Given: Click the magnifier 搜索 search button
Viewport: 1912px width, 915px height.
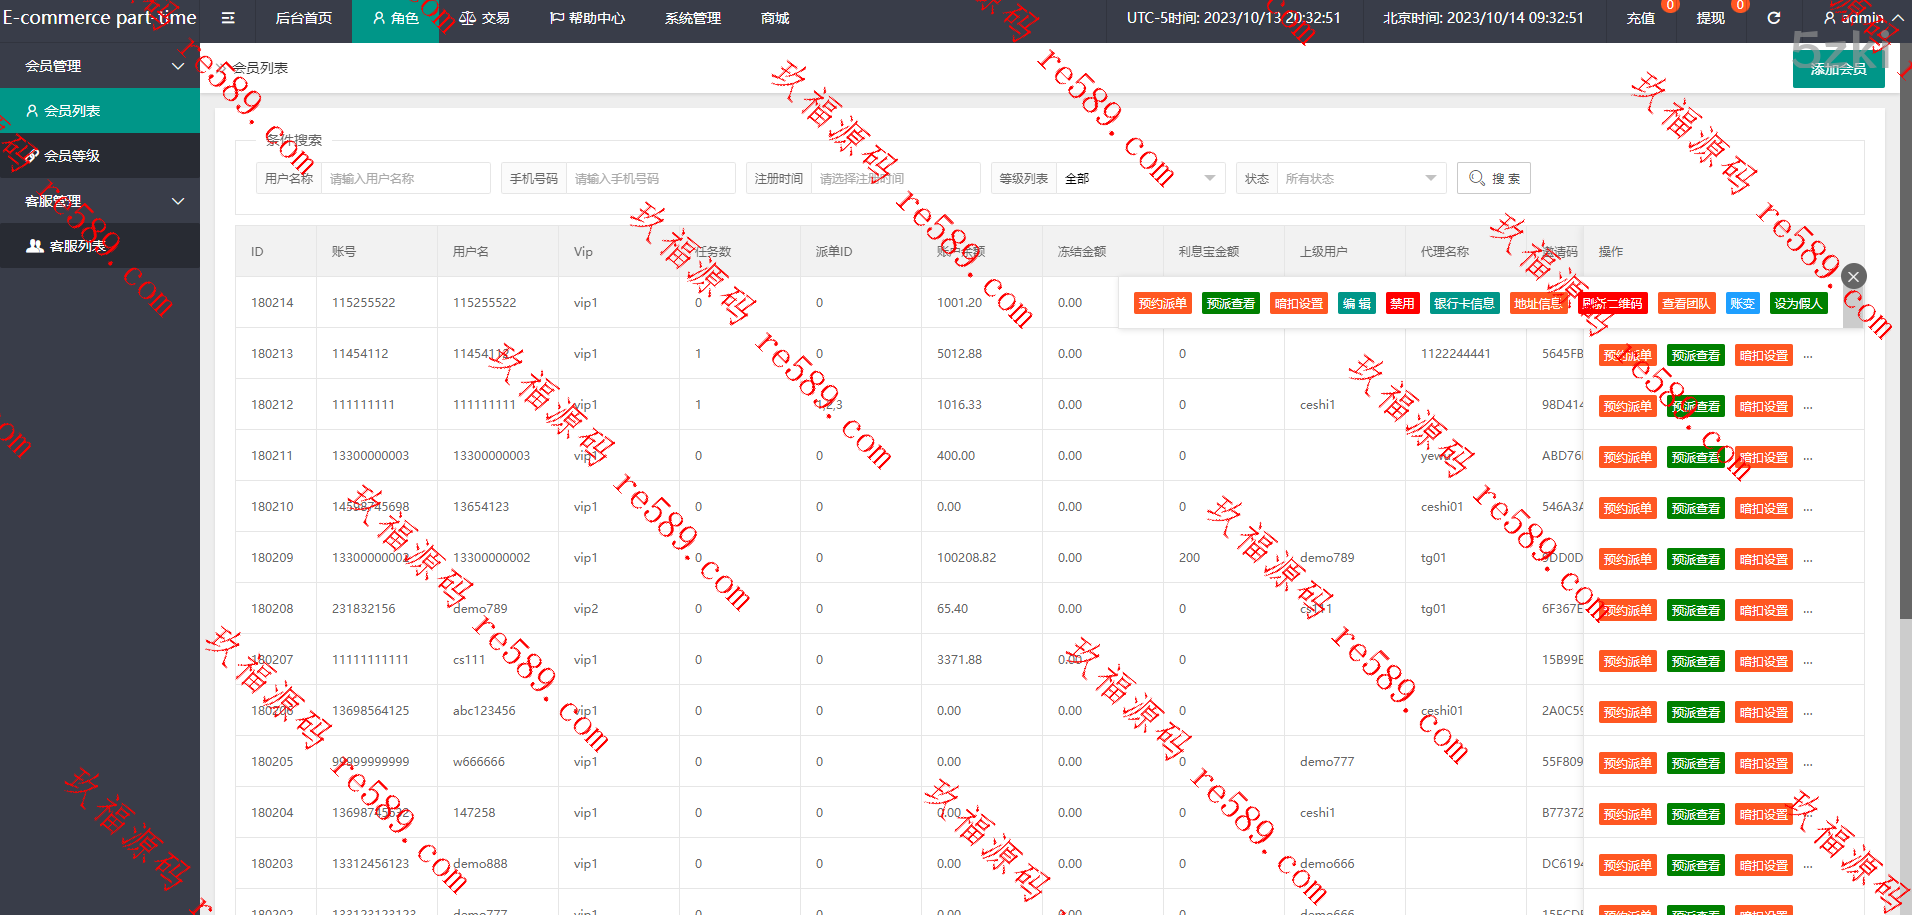Looking at the screenshot, I should 1494,178.
